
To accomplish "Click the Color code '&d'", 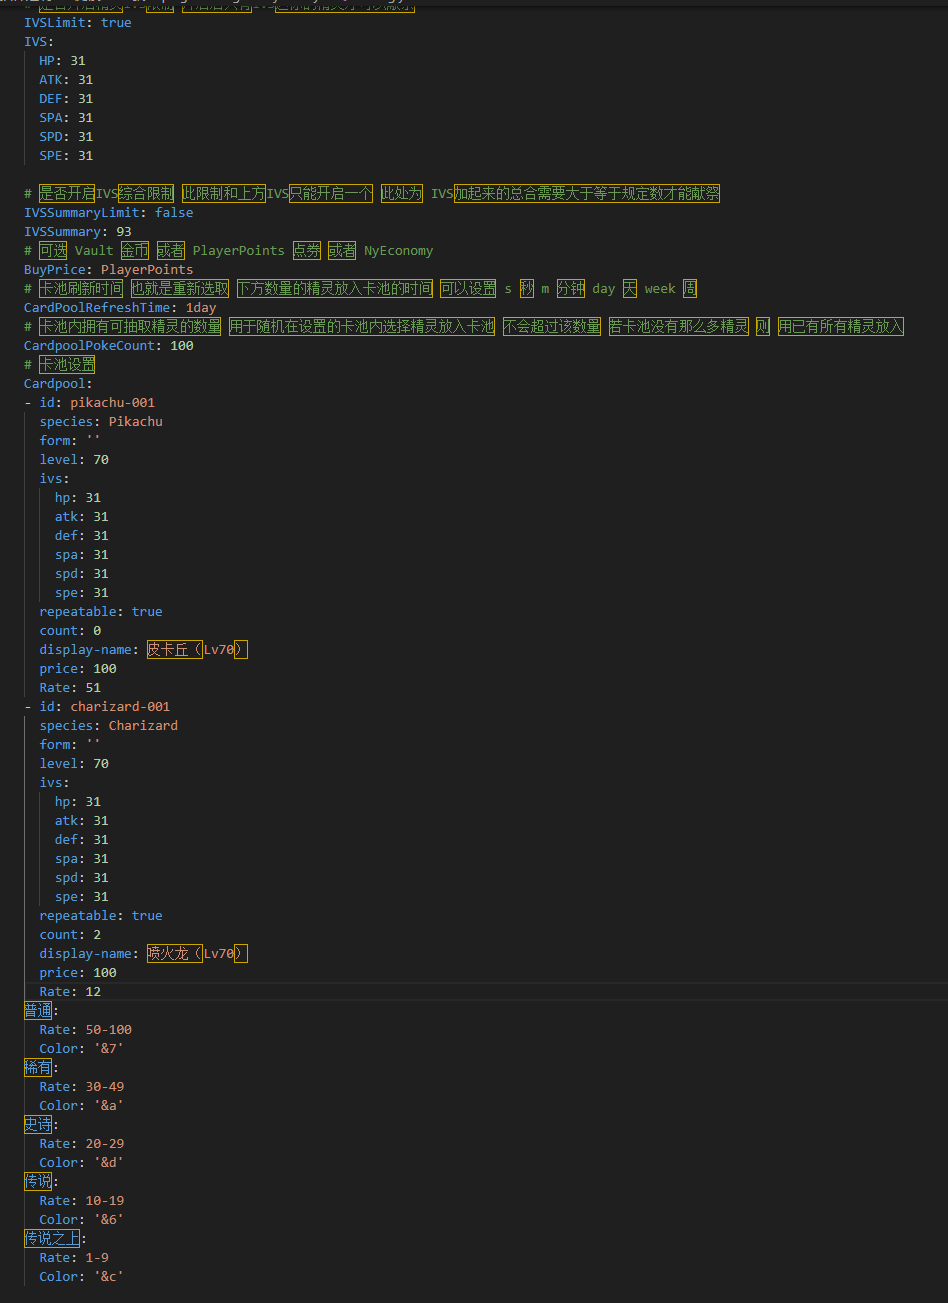I will click(x=108, y=1162).
